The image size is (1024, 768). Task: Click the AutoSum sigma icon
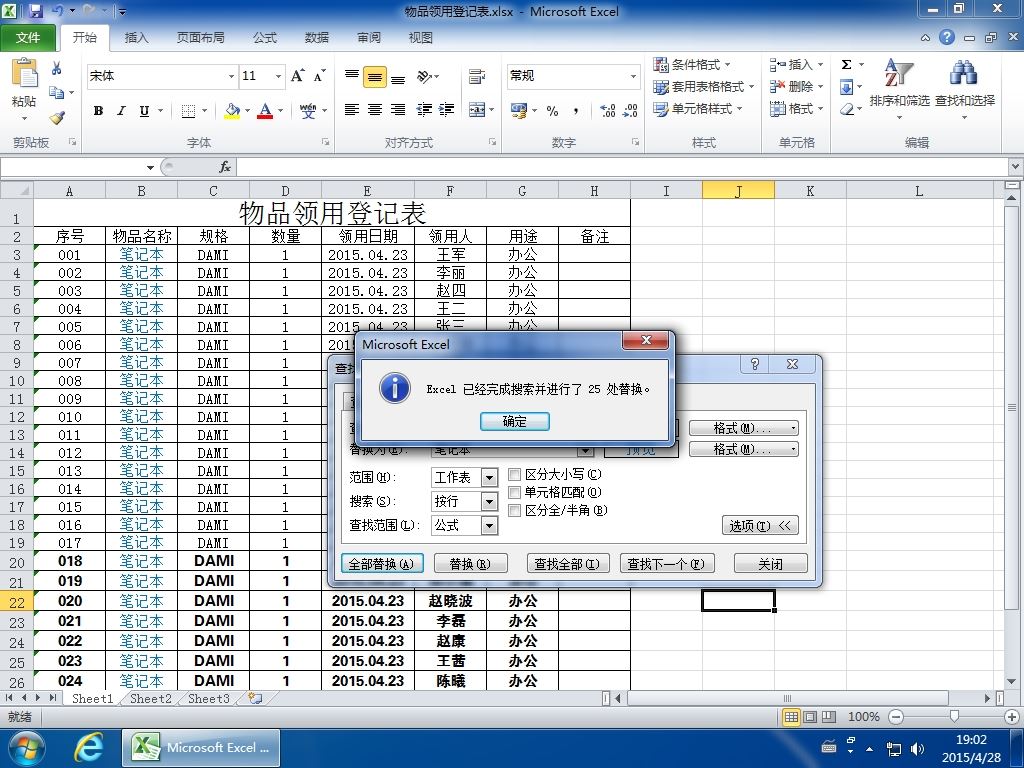pyautogui.click(x=846, y=64)
